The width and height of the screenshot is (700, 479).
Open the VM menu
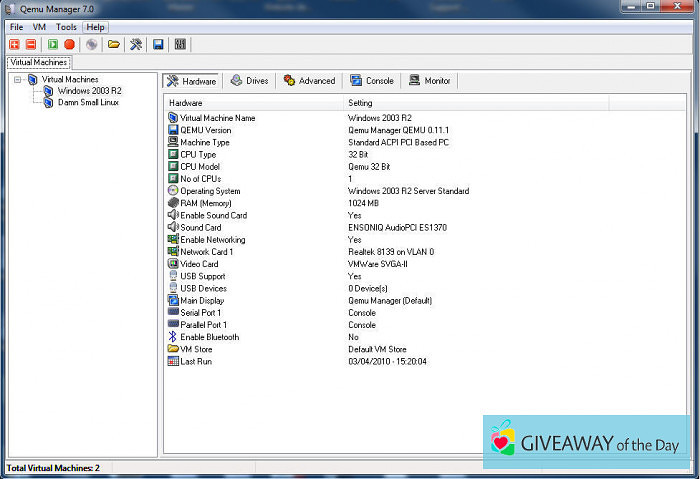39,27
